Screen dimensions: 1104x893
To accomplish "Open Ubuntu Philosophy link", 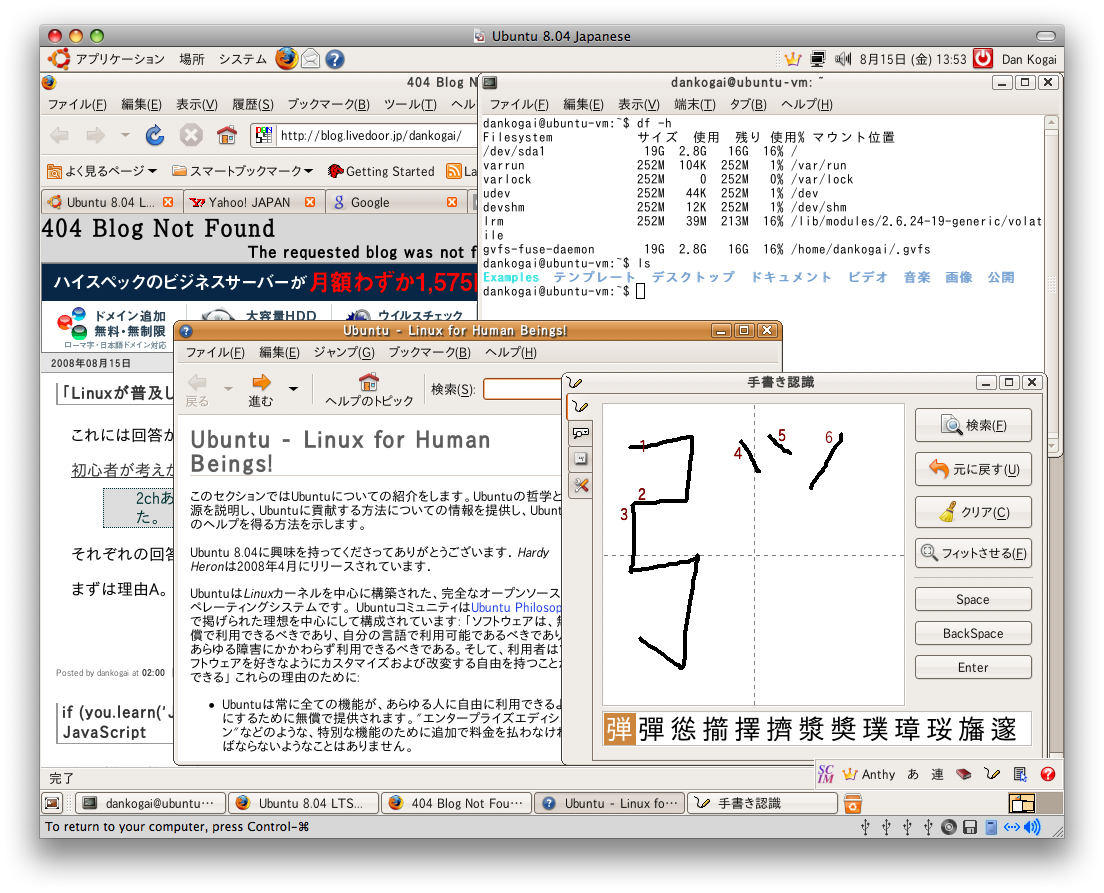I will point(515,607).
